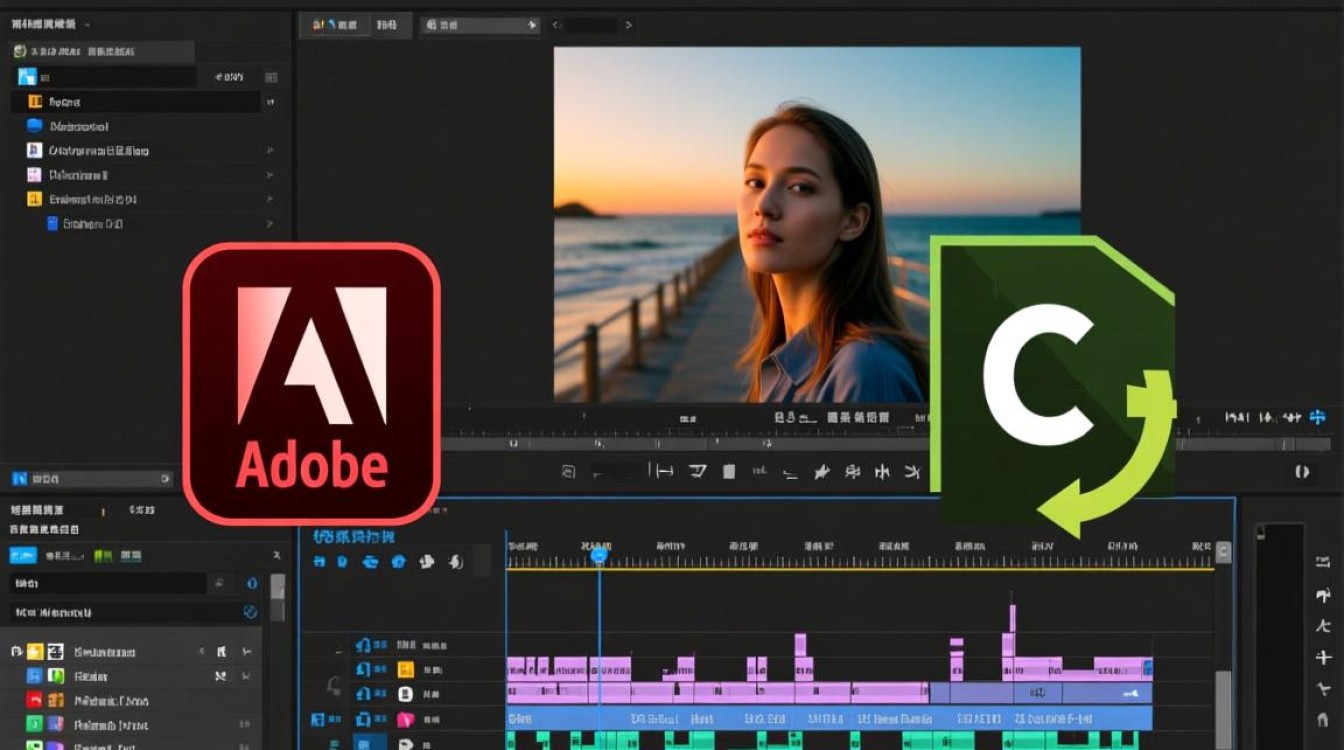Screen dimensions: 1344x750
Task: Click the large red Adobe logo
Action: (311, 384)
